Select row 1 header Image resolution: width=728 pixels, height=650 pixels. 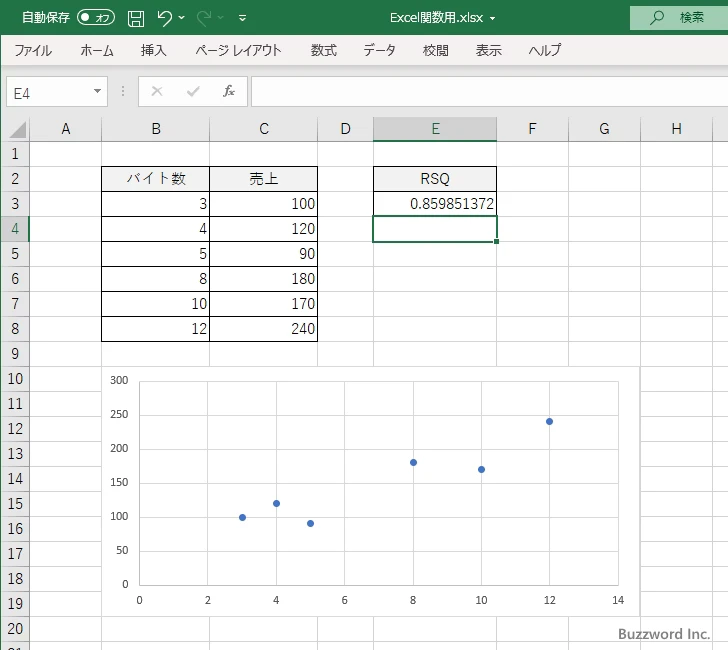tap(15, 154)
